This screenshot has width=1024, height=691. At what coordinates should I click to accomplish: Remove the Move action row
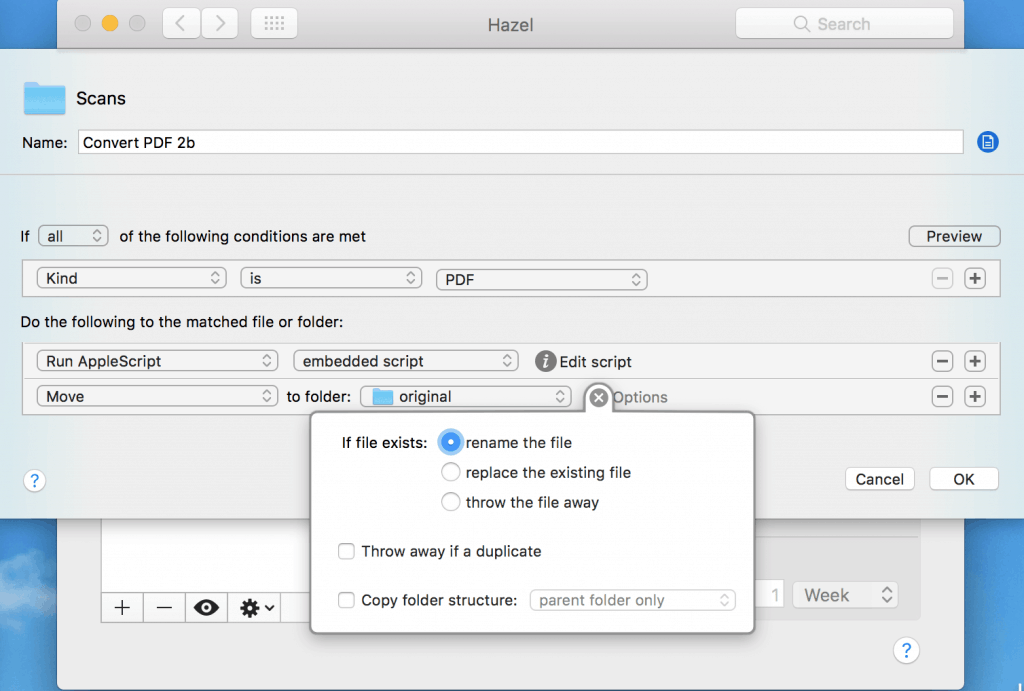coord(942,396)
